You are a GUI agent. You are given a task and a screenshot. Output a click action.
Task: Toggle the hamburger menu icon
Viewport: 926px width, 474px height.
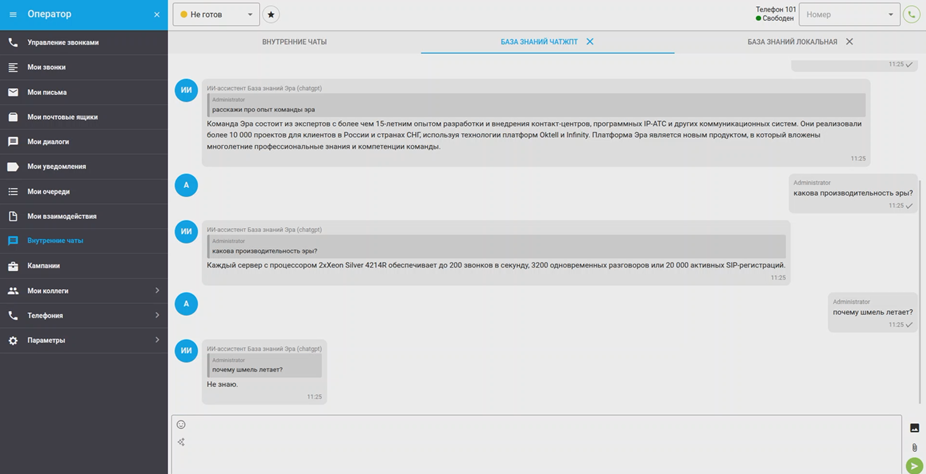pos(13,14)
